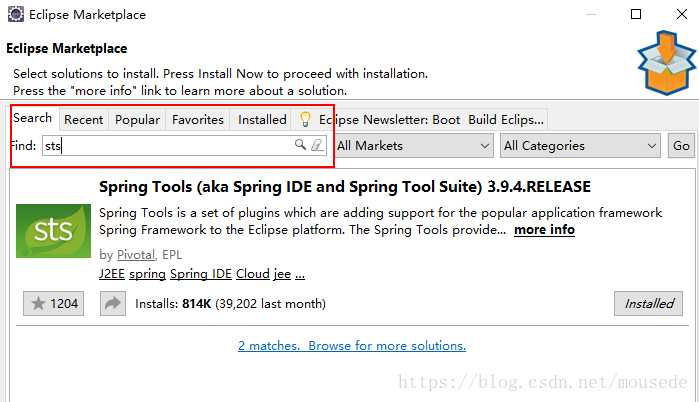Open the Favorites tab
The width and height of the screenshot is (699, 402).
[197, 119]
